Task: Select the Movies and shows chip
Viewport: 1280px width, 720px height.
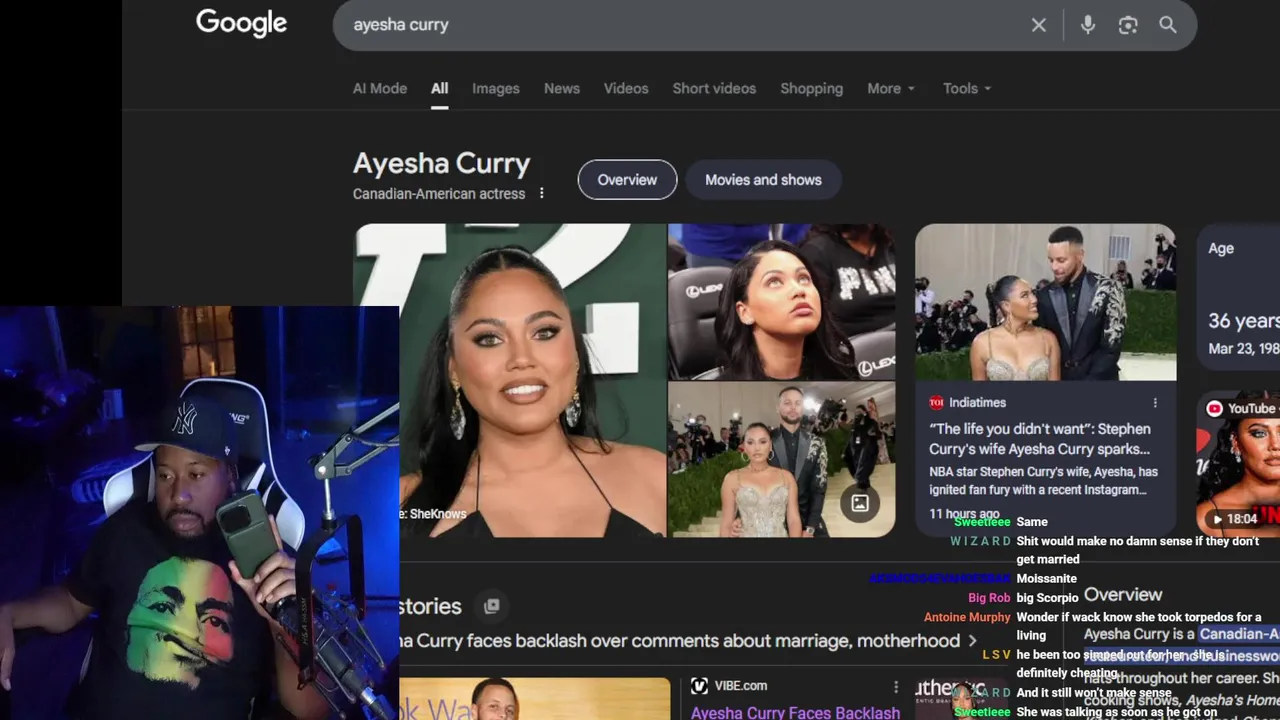Action: click(x=763, y=180)
